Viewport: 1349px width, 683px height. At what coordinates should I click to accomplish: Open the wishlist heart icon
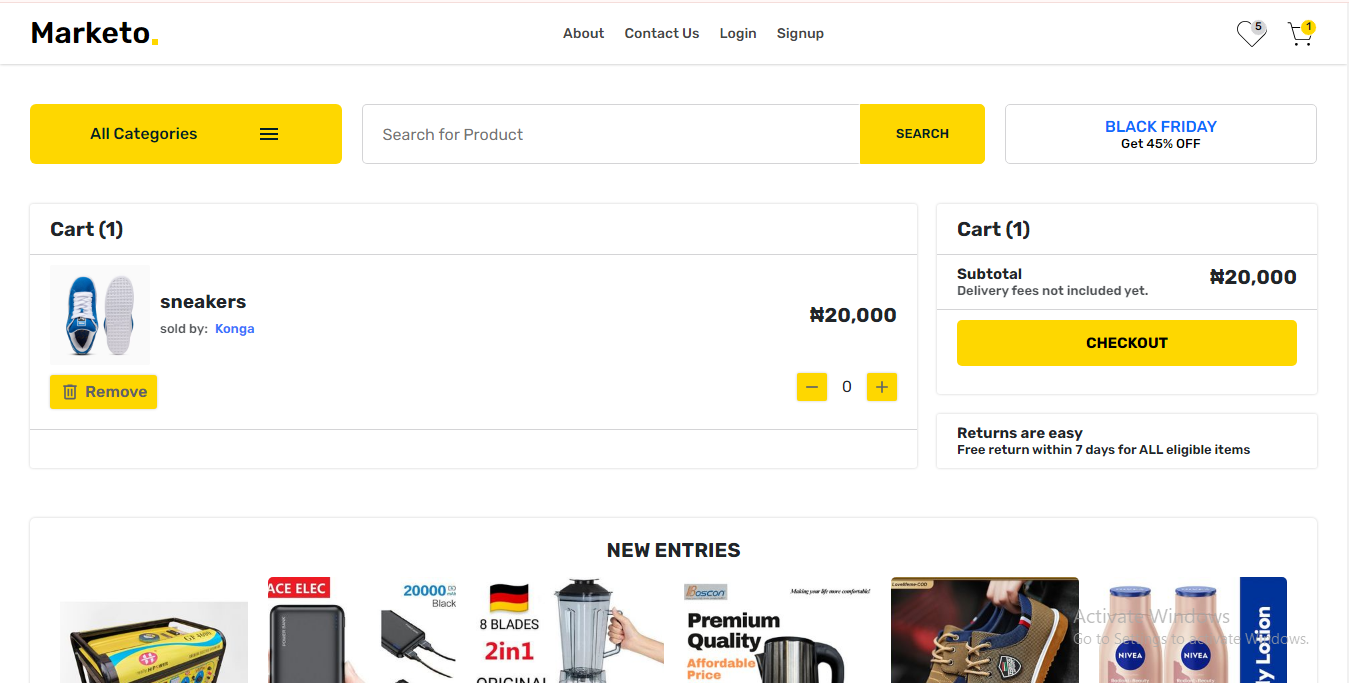click(x=1250, y=34)
